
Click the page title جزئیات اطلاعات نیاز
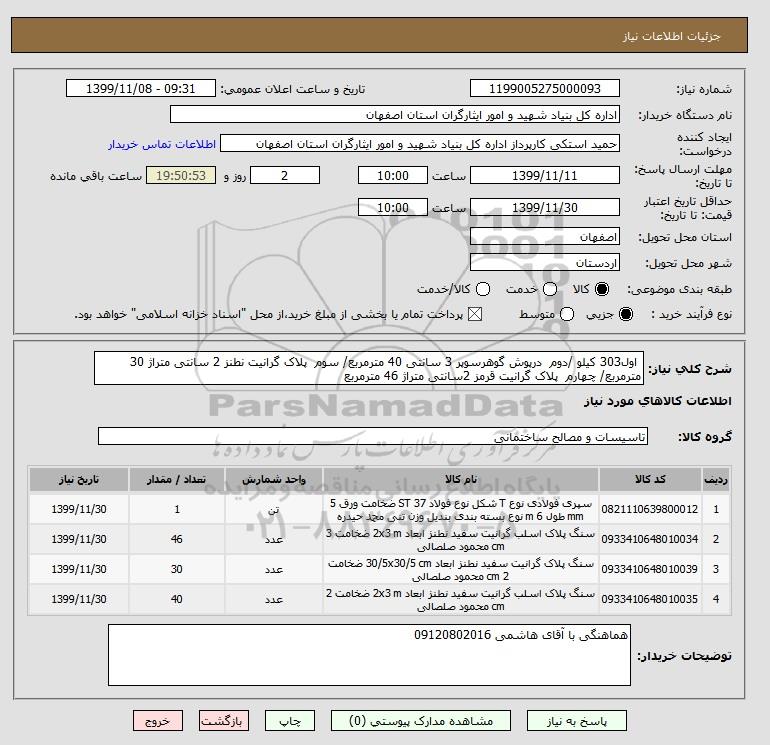[x=671, y=36]
